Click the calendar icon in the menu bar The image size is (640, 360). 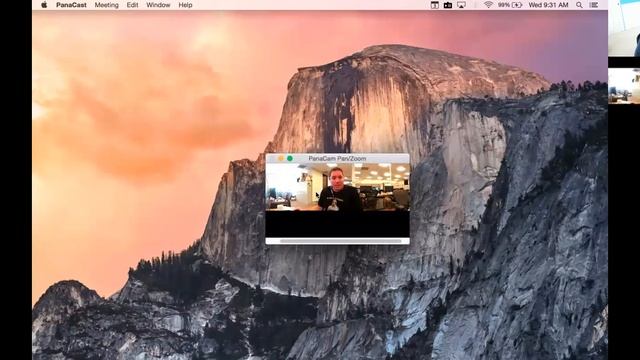click(x=435, y=5)
